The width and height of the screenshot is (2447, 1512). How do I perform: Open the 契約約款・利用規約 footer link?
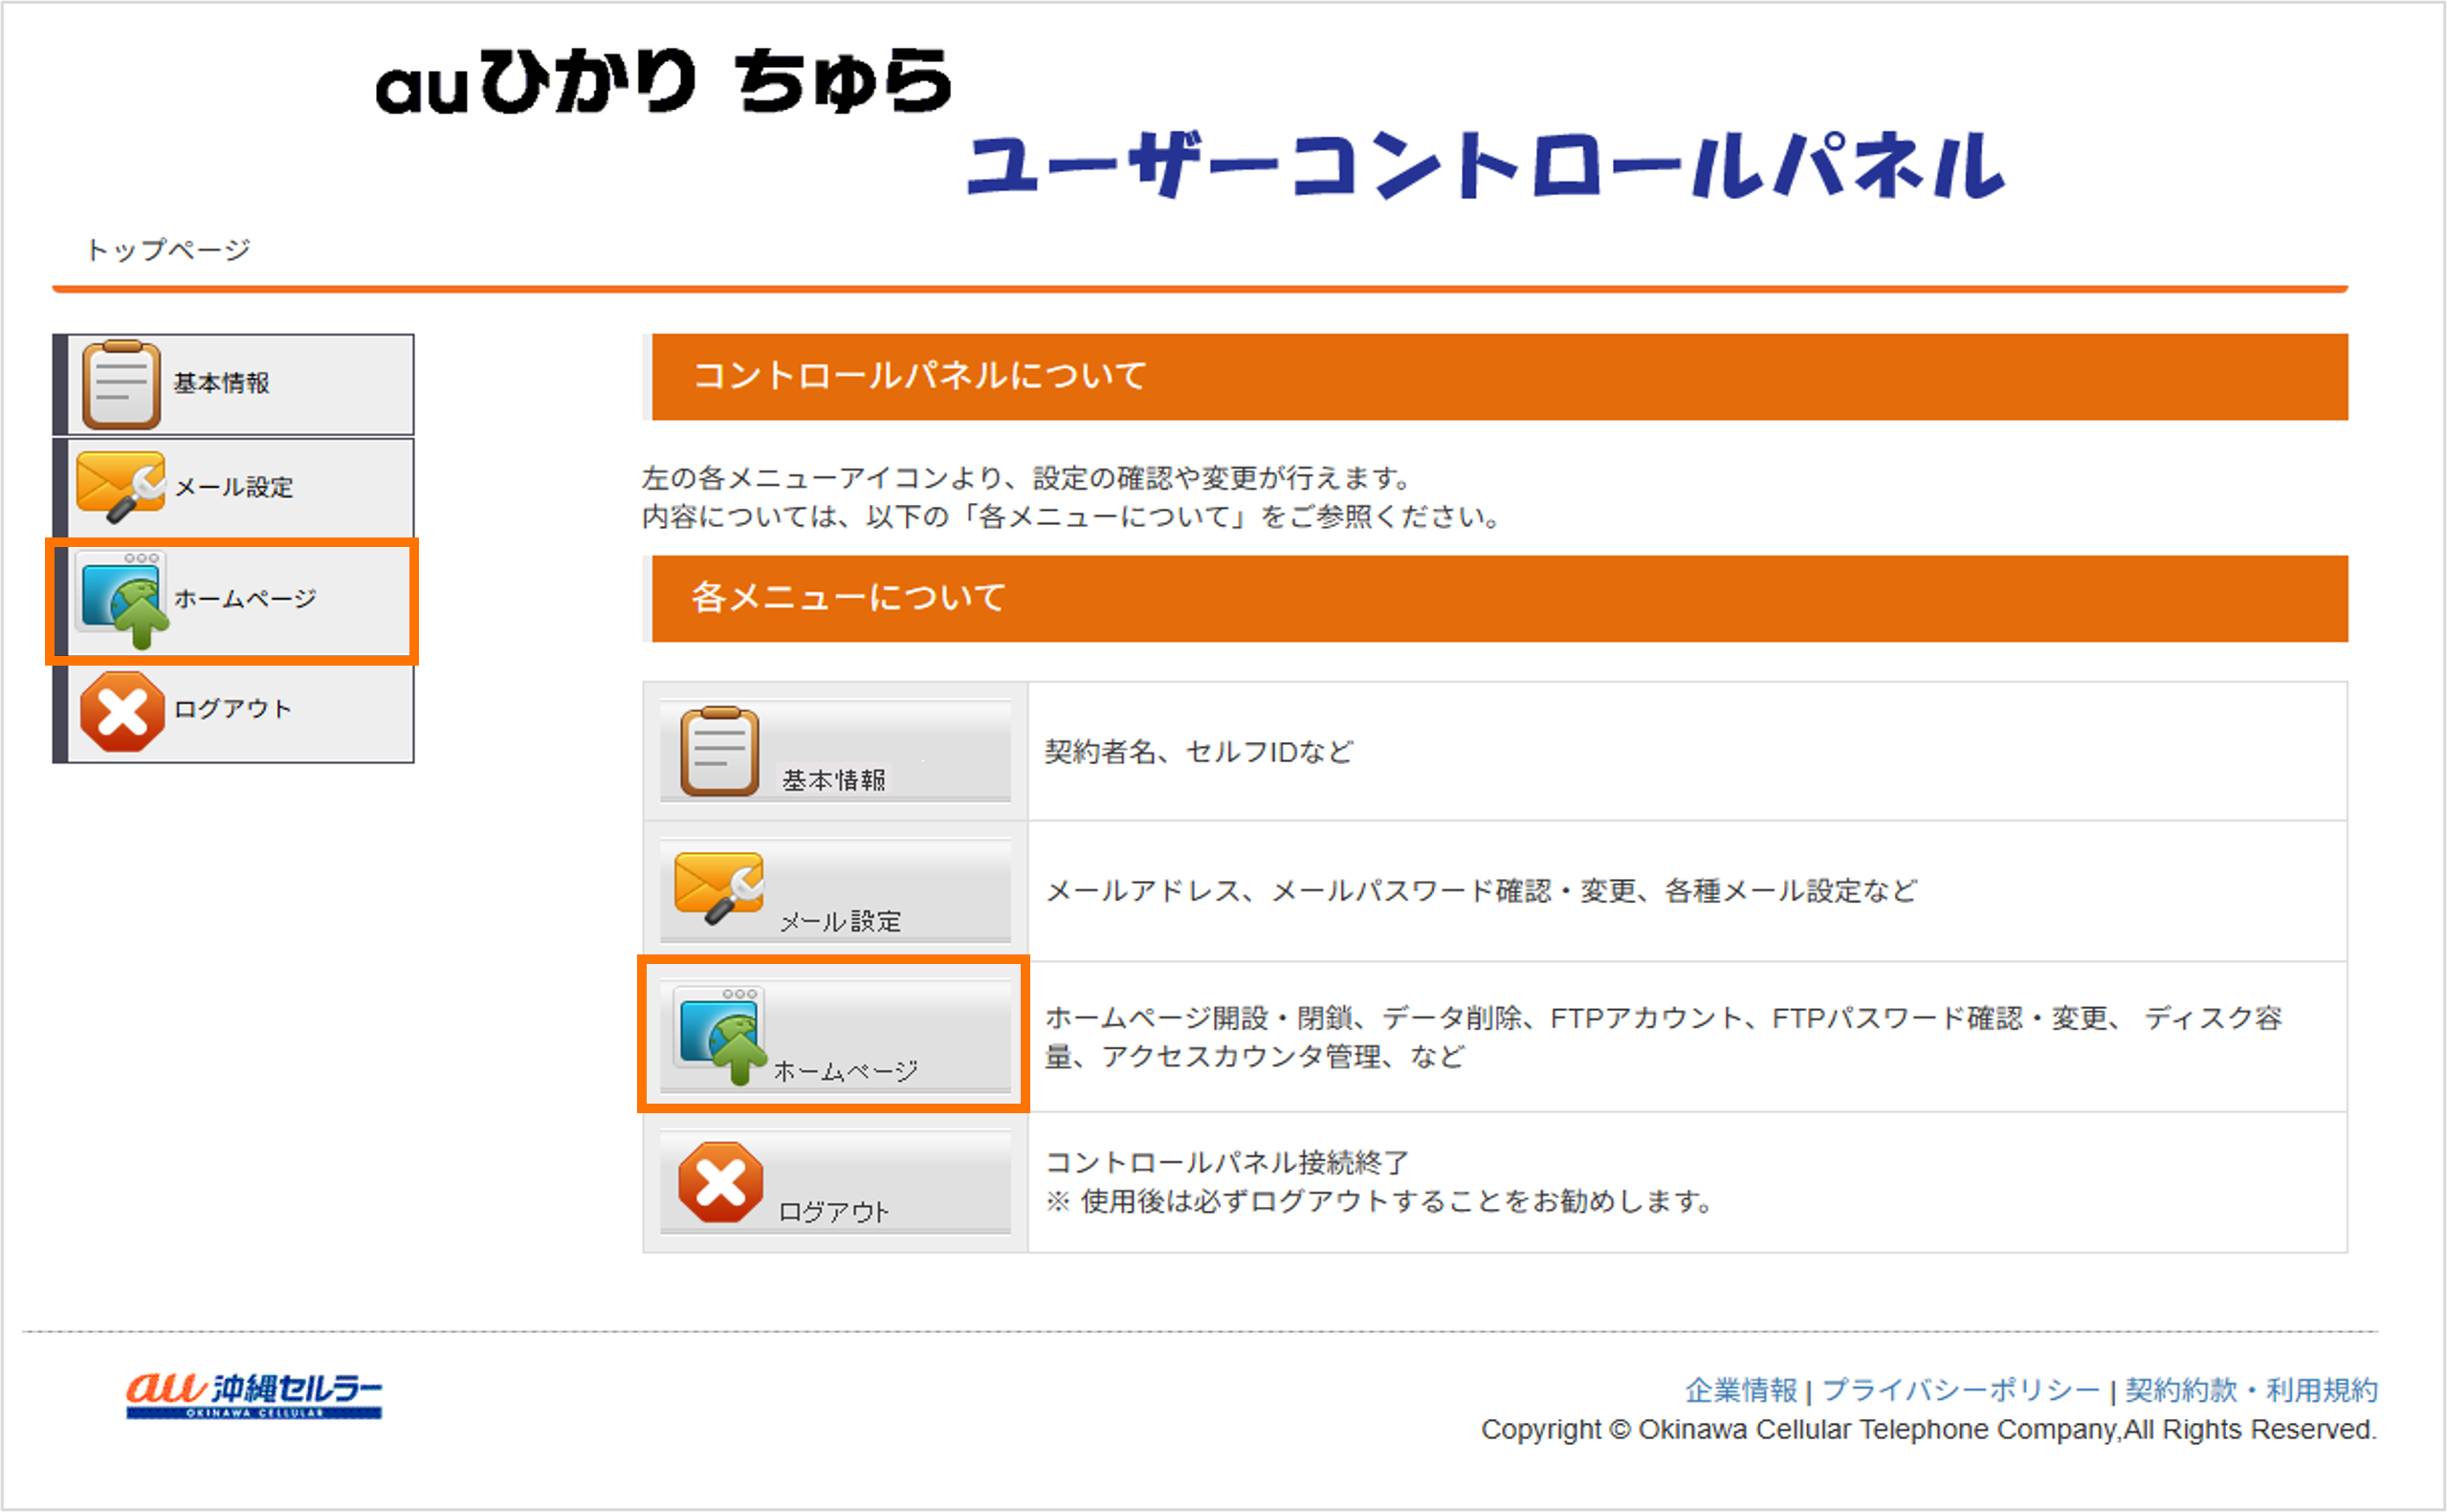pyautogui.click(x=2251, y=1390)
